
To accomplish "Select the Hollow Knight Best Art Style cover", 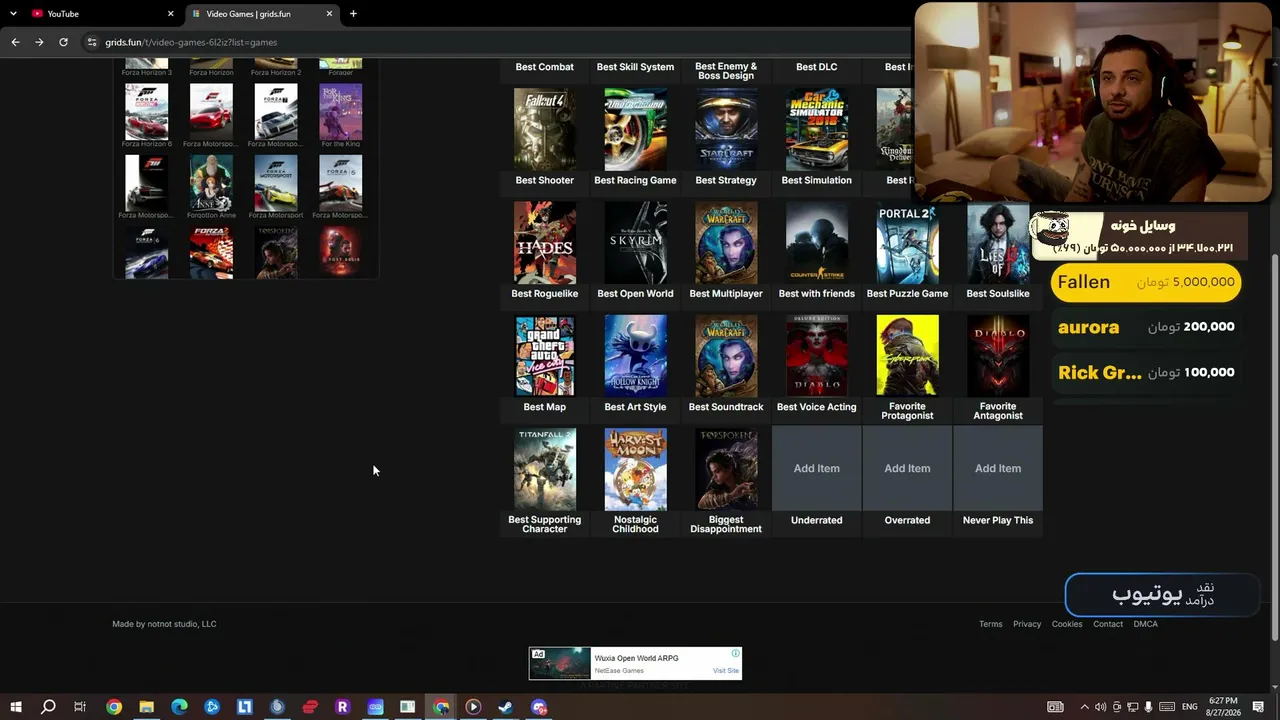I will pyautogui.click(x=635, y=356).
